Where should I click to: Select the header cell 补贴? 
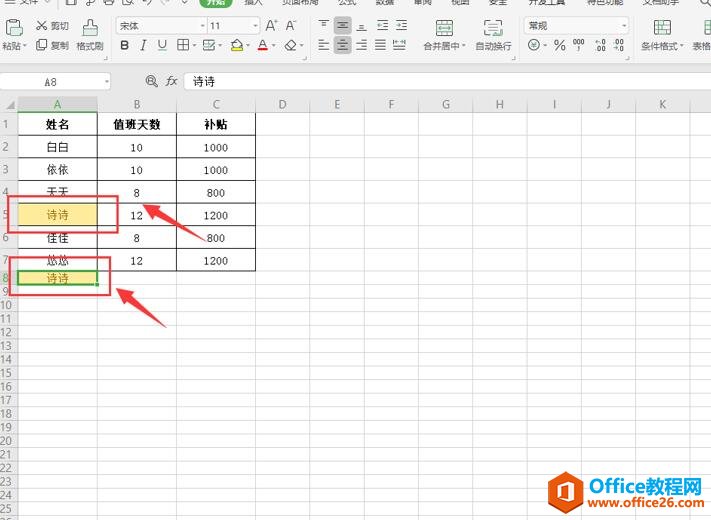point(216,124)
